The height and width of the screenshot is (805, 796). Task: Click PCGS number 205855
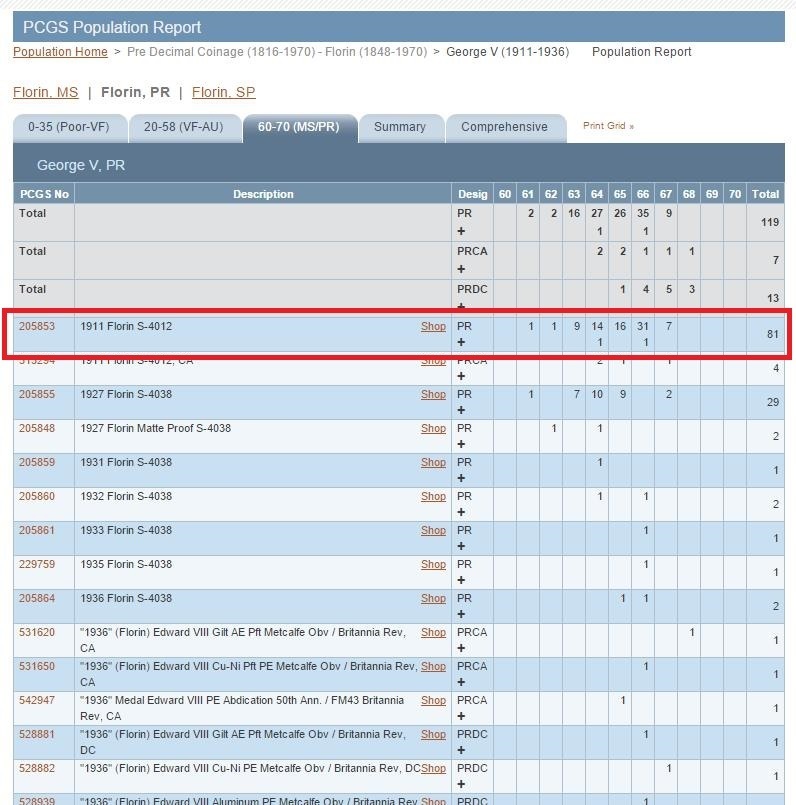point(37,394)
